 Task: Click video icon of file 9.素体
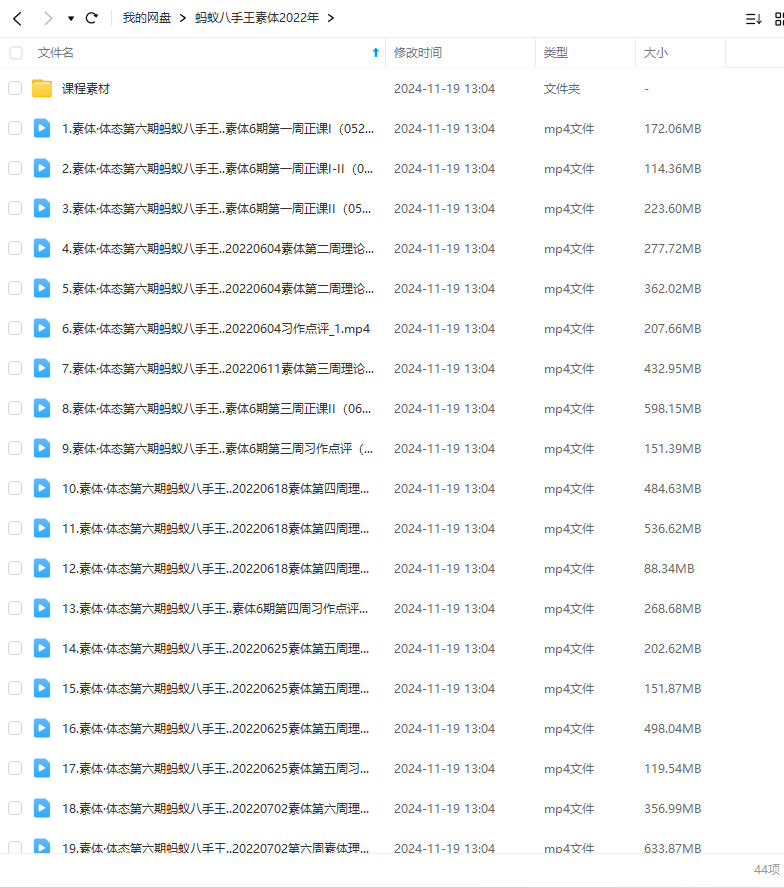(42, 448)
